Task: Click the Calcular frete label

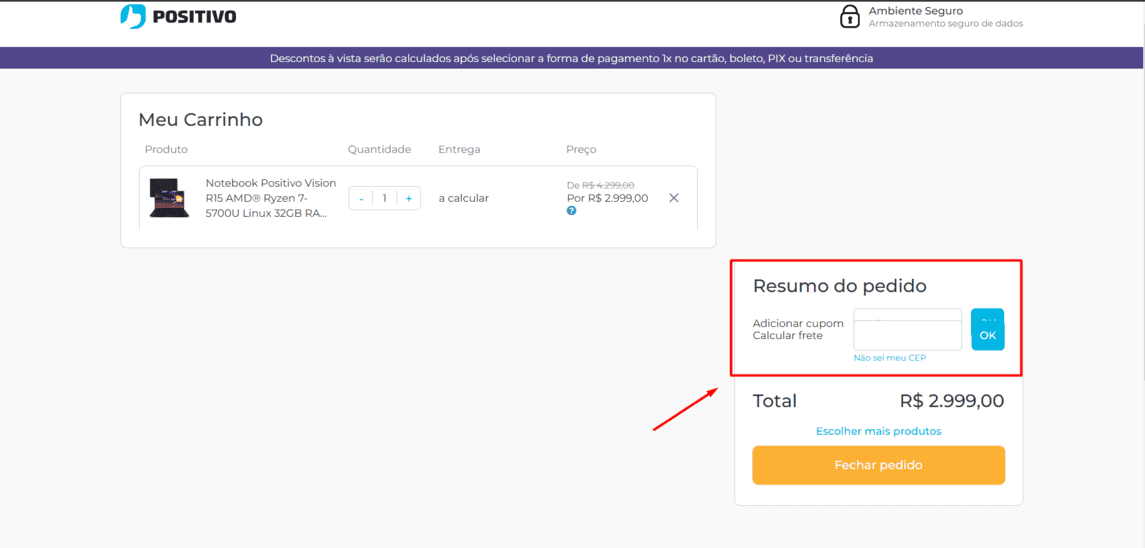Action: click(x=788, y=335)
